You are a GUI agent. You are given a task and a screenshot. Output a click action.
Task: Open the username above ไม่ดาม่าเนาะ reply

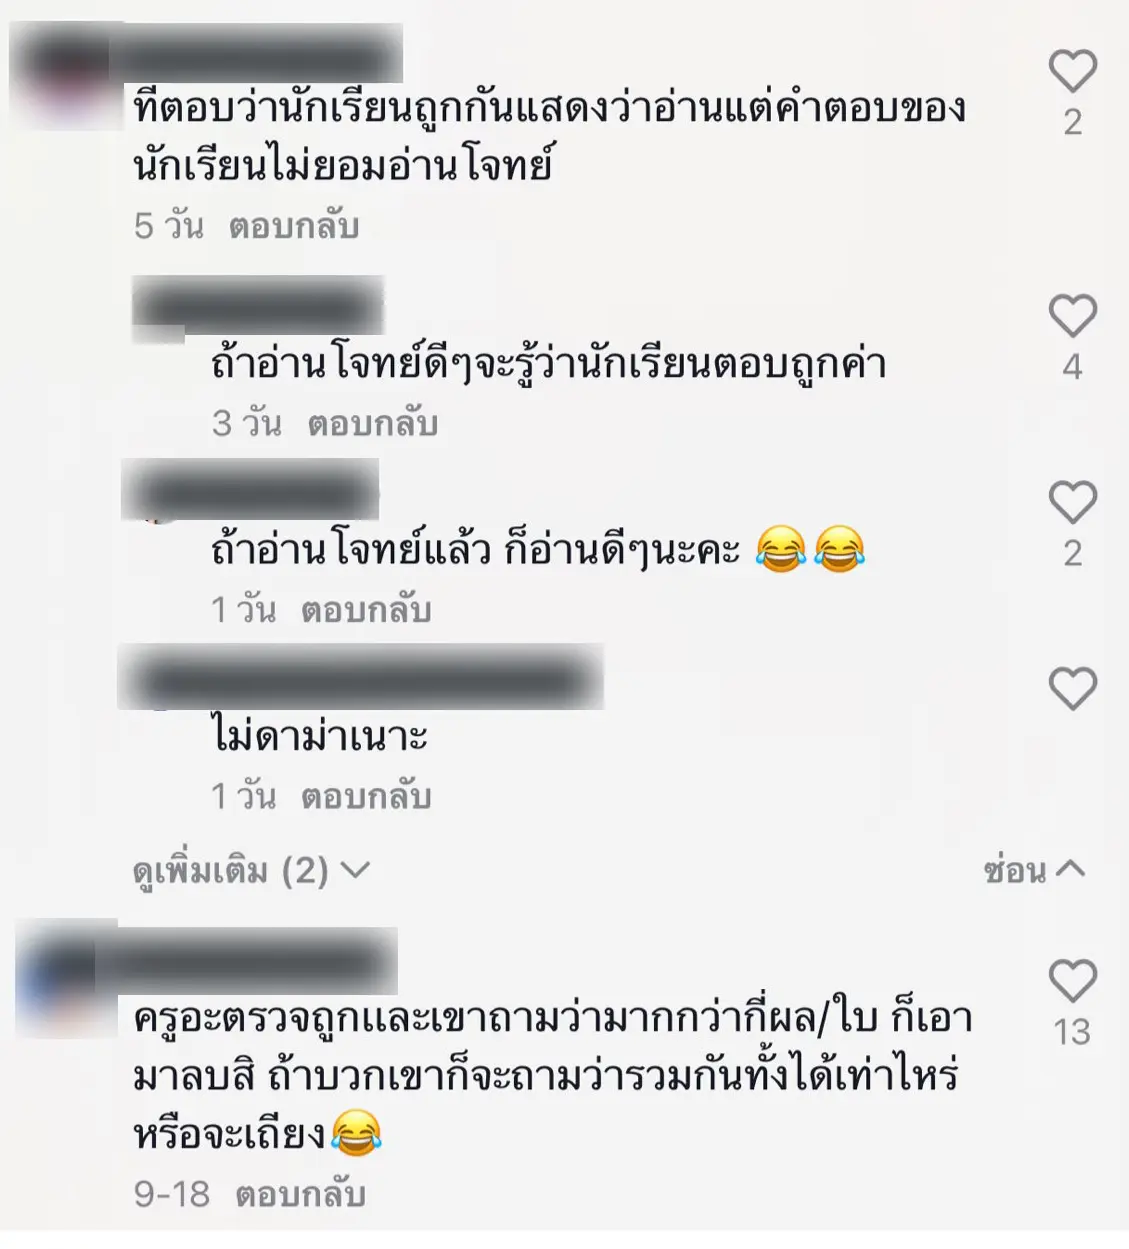point(361,677)
